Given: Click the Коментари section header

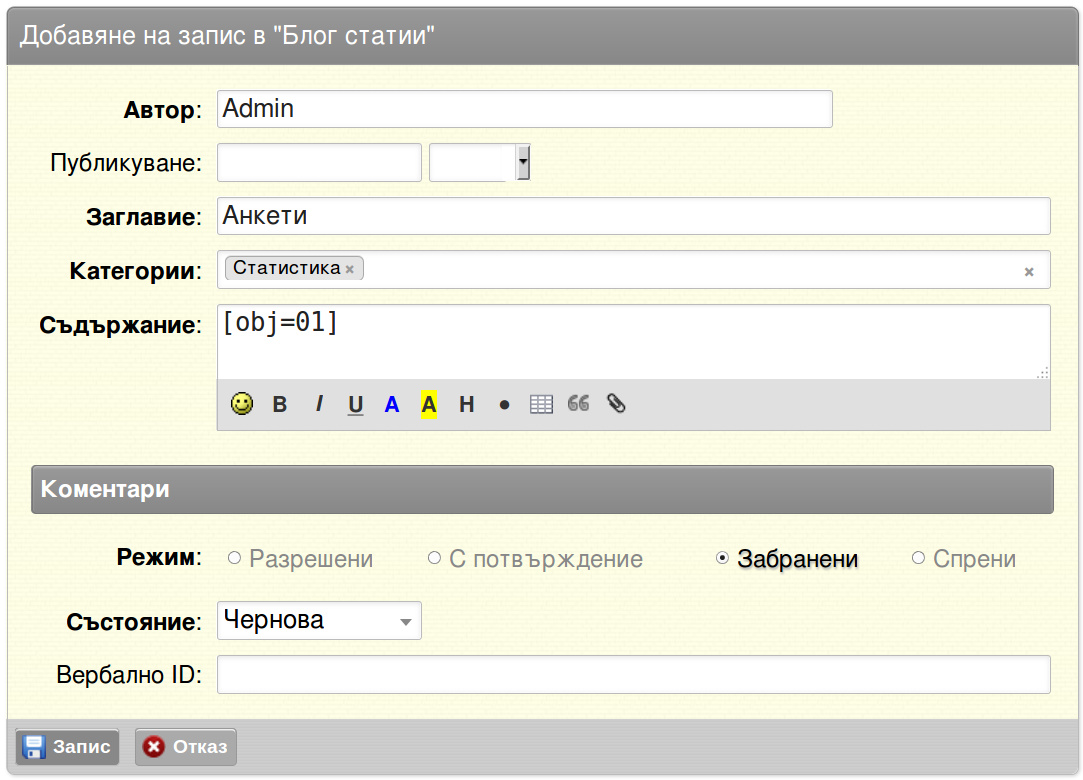Looking at the screenshot, I should (x=542, y=489).
